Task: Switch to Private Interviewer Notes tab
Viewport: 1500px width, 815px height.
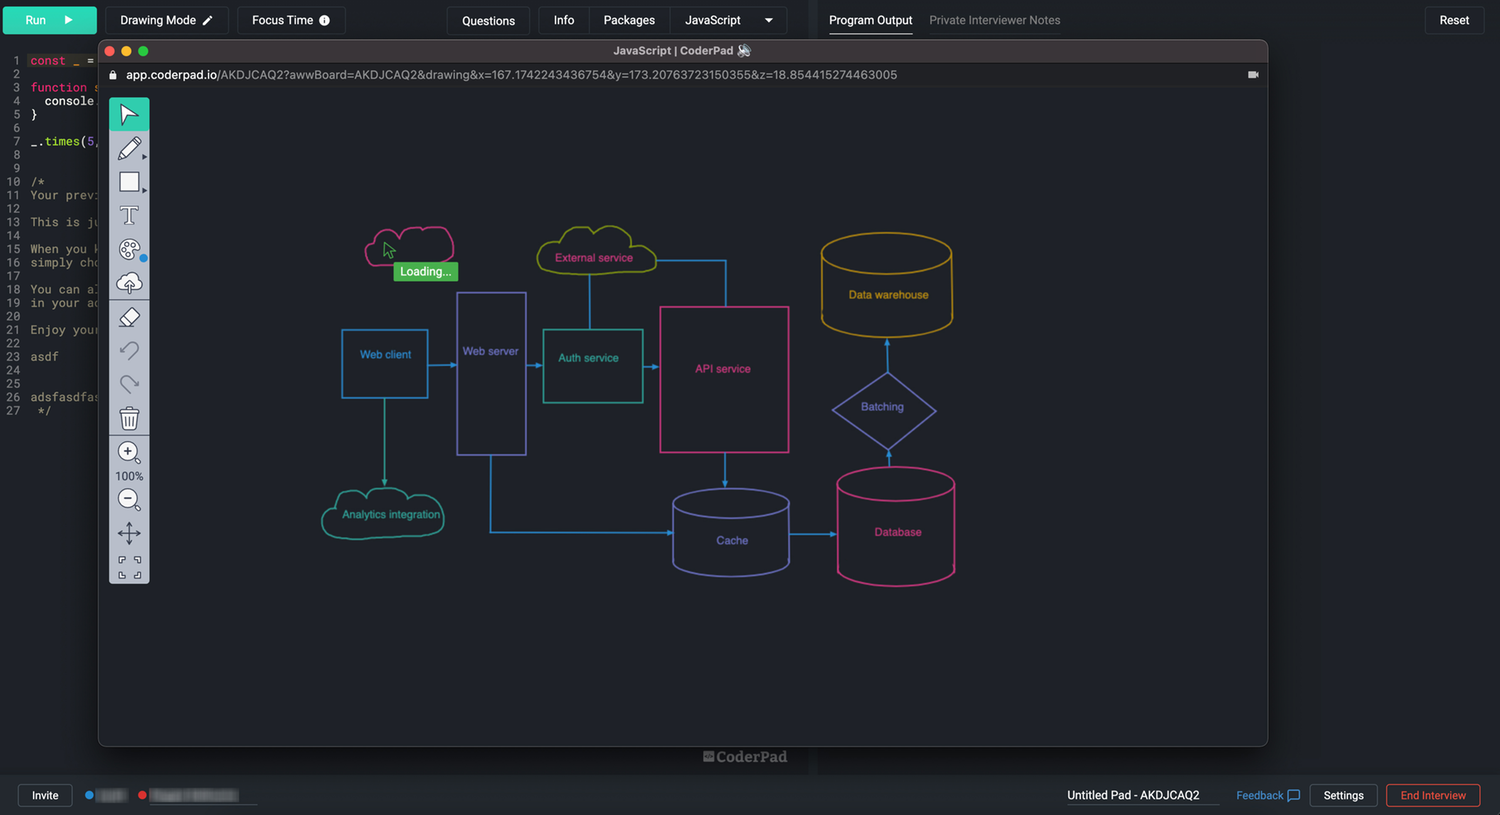Action: pyautogui.click(x=994, y=20)
